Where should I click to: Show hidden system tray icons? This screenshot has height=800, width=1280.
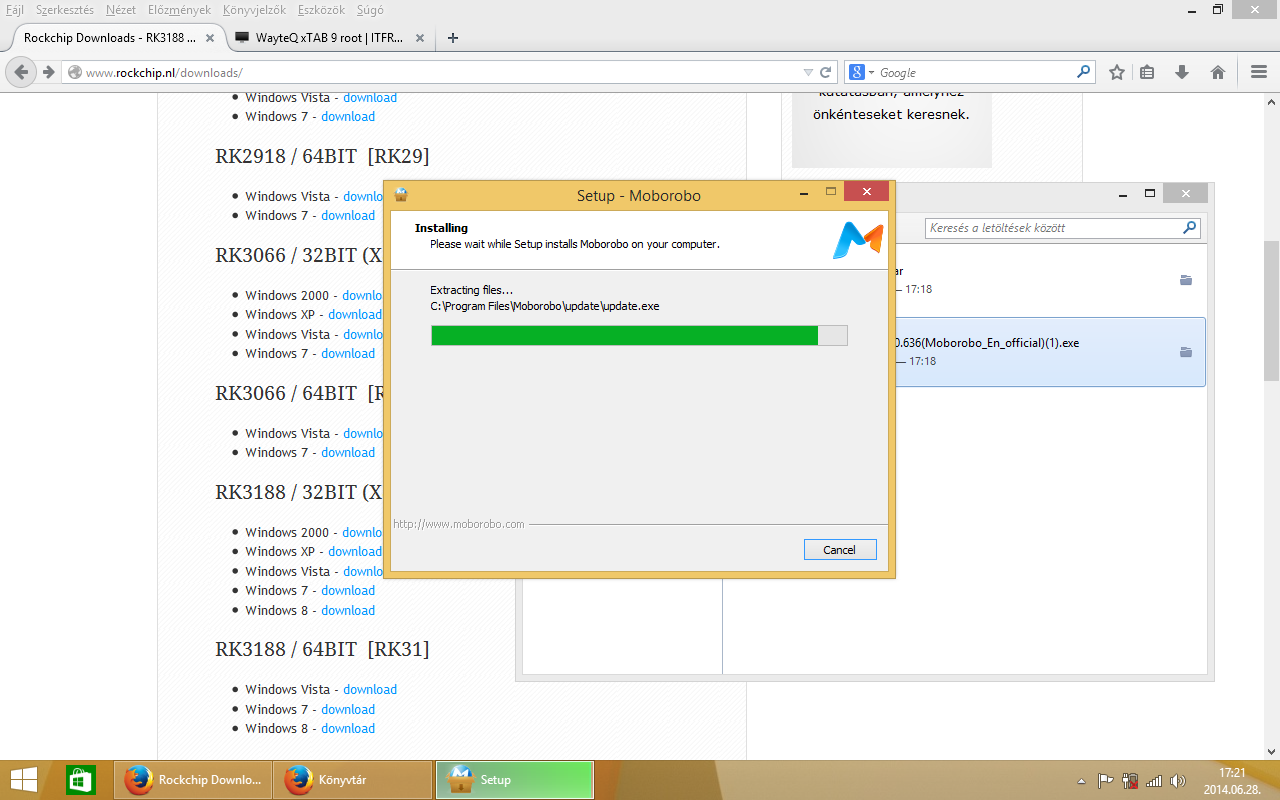point(1081,781)
